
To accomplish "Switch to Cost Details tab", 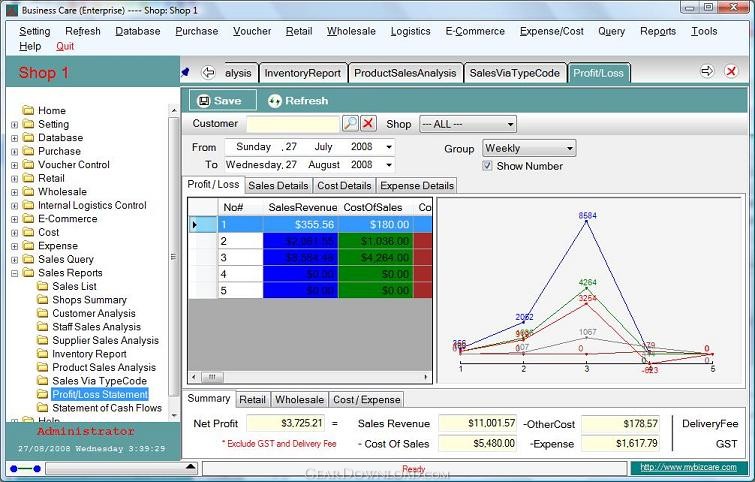I will coord(344,185).
